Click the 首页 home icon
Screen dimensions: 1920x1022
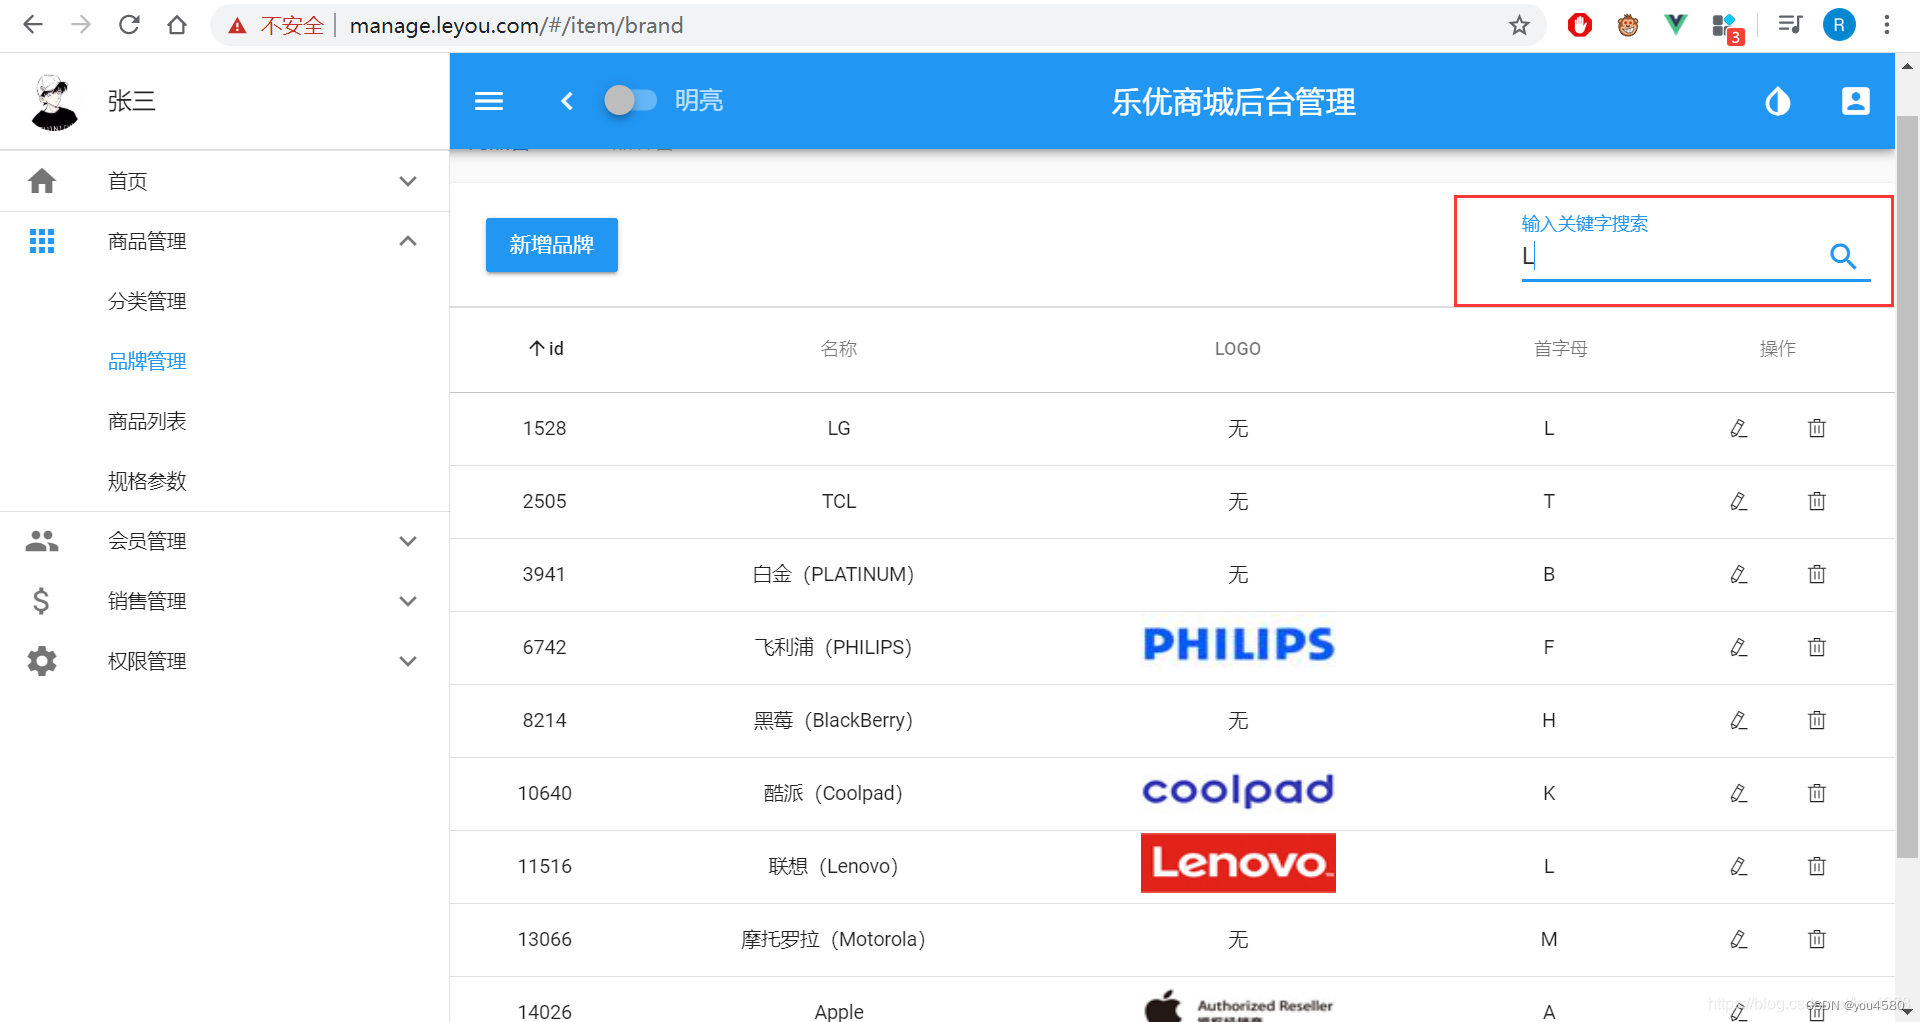coord(42,181)
